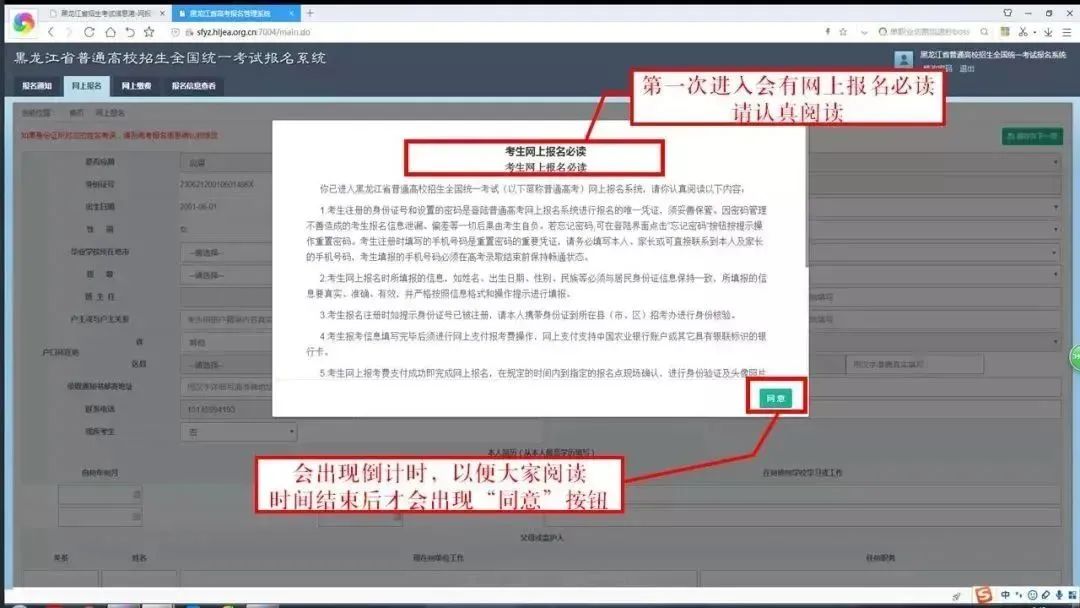
Task: Click the scissors screenshot tool icon
Action: (1023, 32)
